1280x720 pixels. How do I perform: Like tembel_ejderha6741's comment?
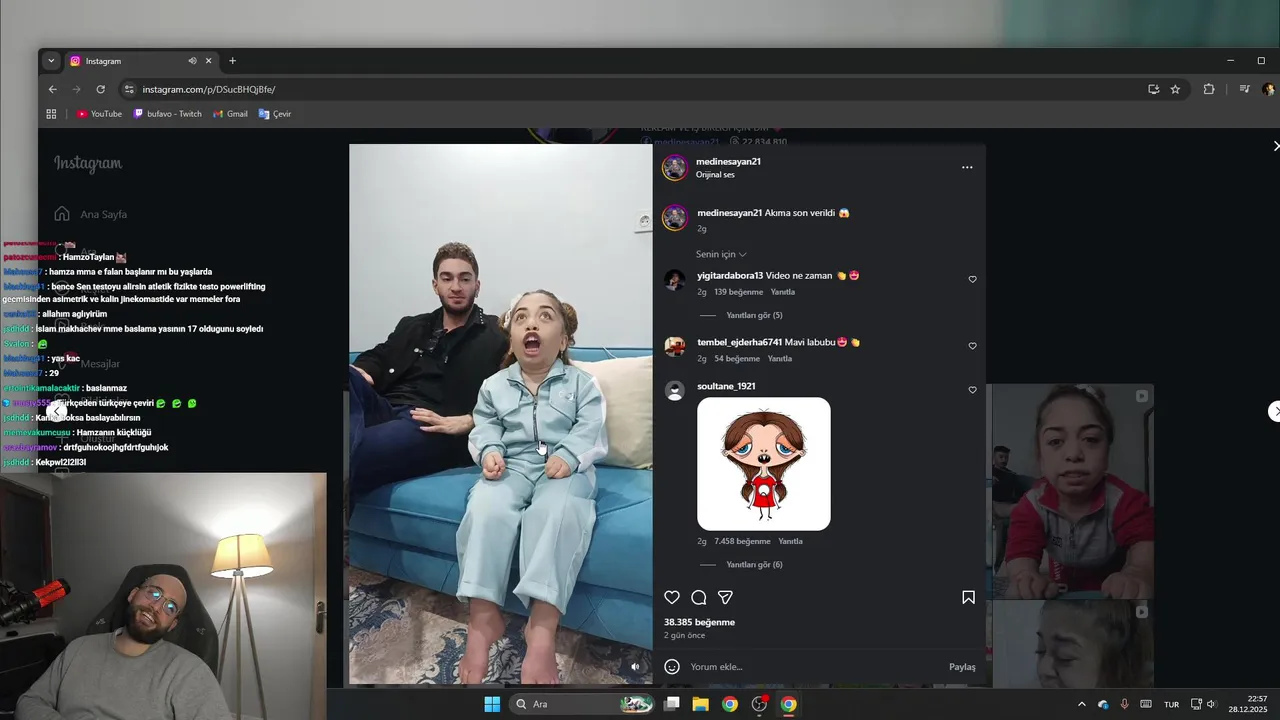point(972,346)
